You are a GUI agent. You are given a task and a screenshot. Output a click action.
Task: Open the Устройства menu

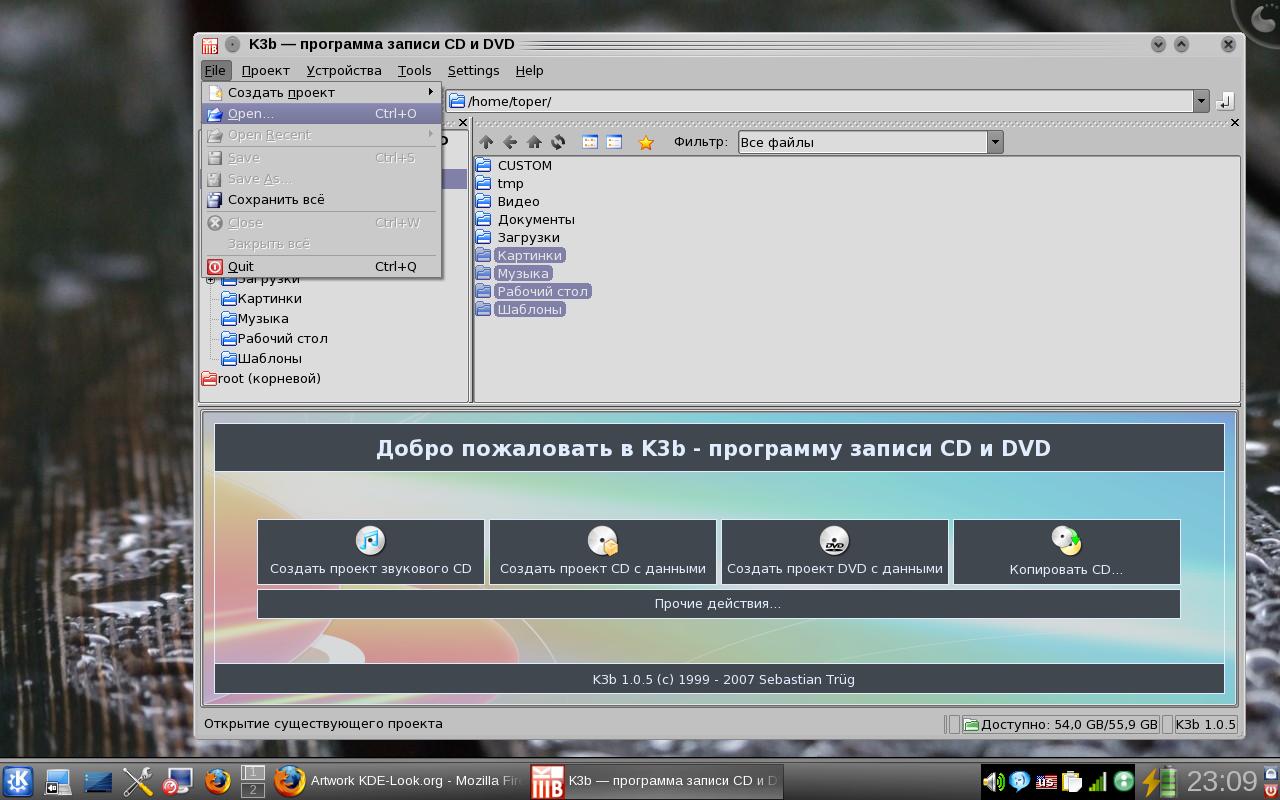click(x=344, y=71)
